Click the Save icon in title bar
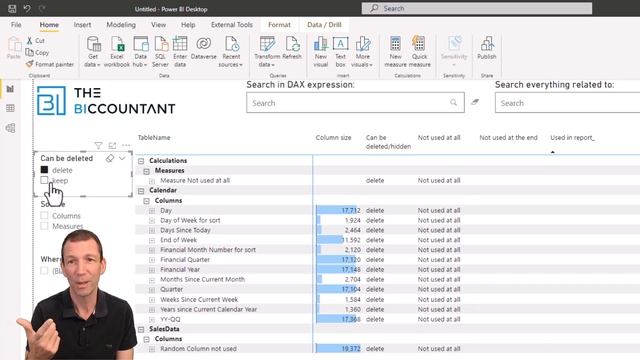This screenshot has width=640, height=360. click(x=12, y=9)
